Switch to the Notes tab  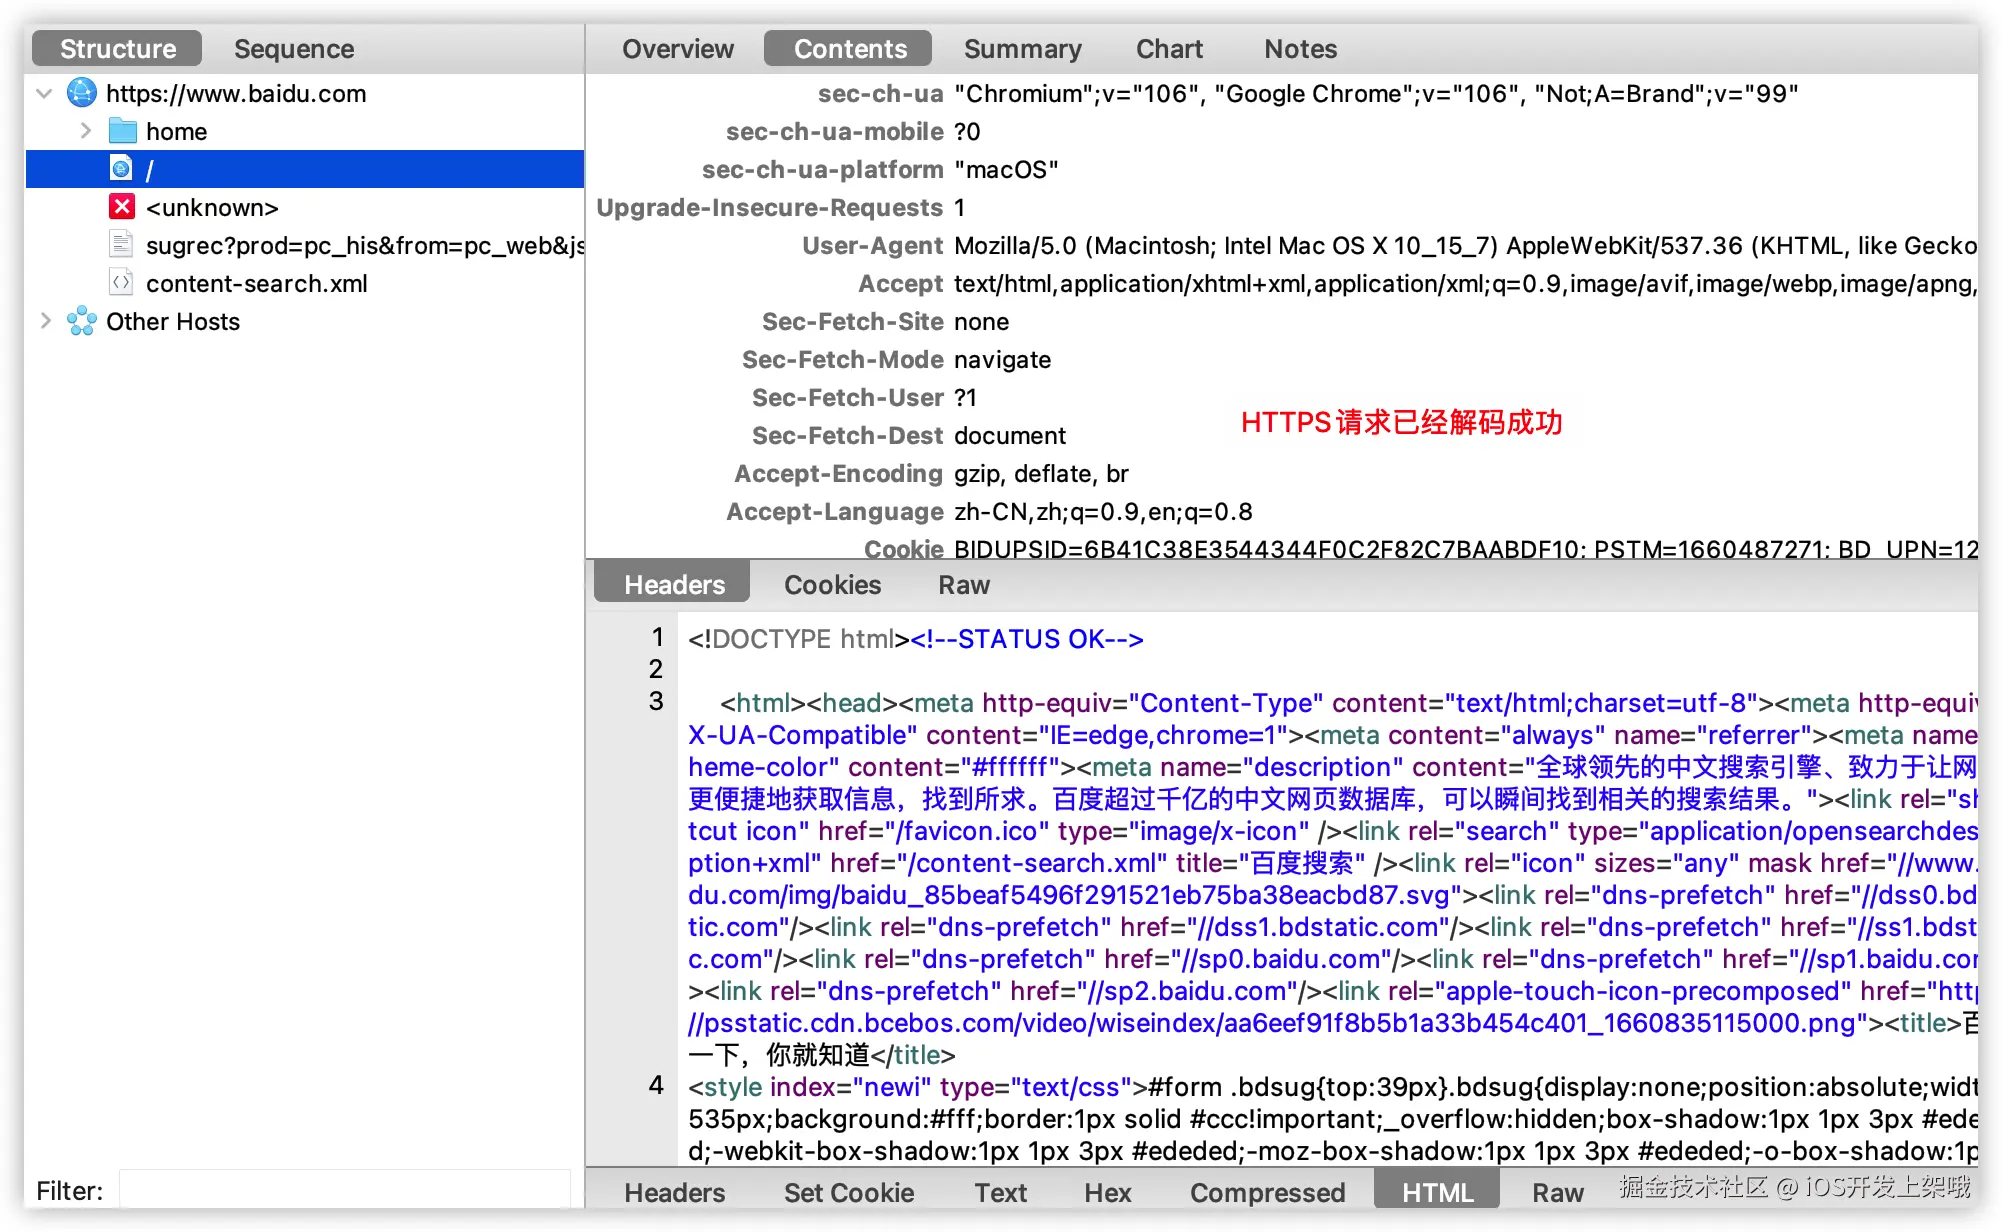[x=1299, y=48]
